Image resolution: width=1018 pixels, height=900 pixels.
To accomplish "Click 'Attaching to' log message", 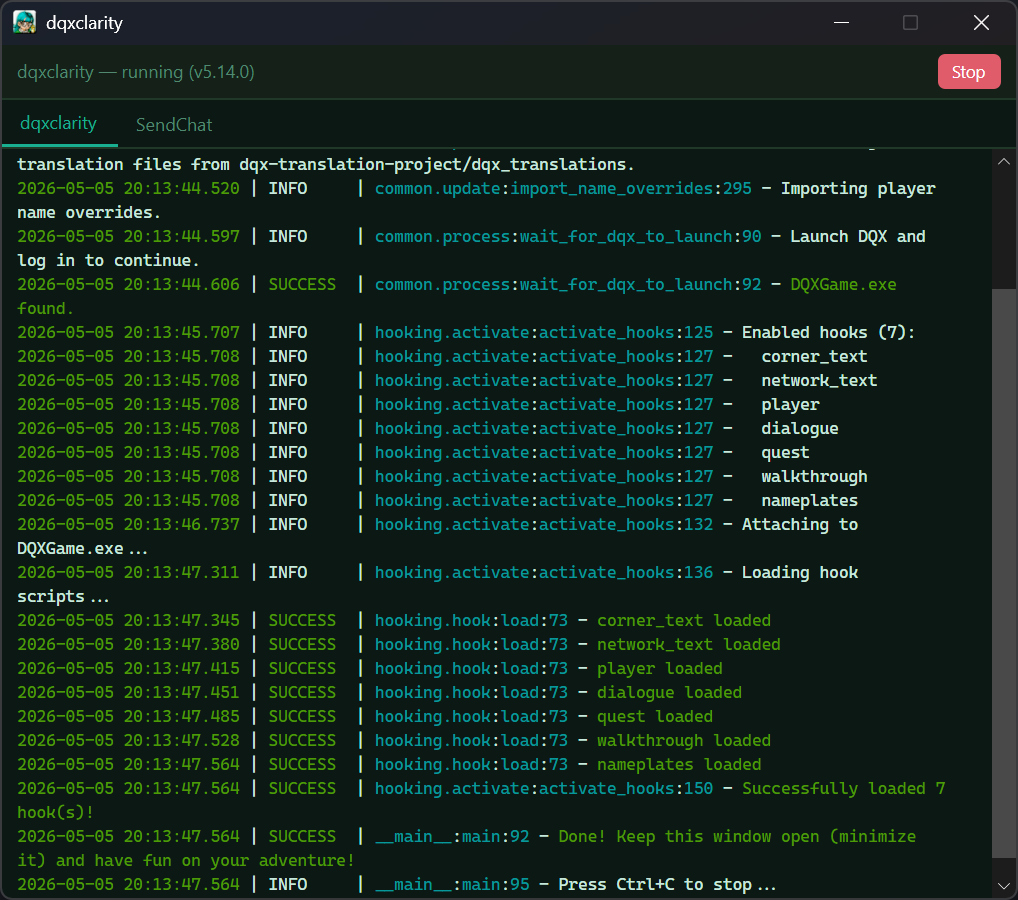I will tap(800, 525).
